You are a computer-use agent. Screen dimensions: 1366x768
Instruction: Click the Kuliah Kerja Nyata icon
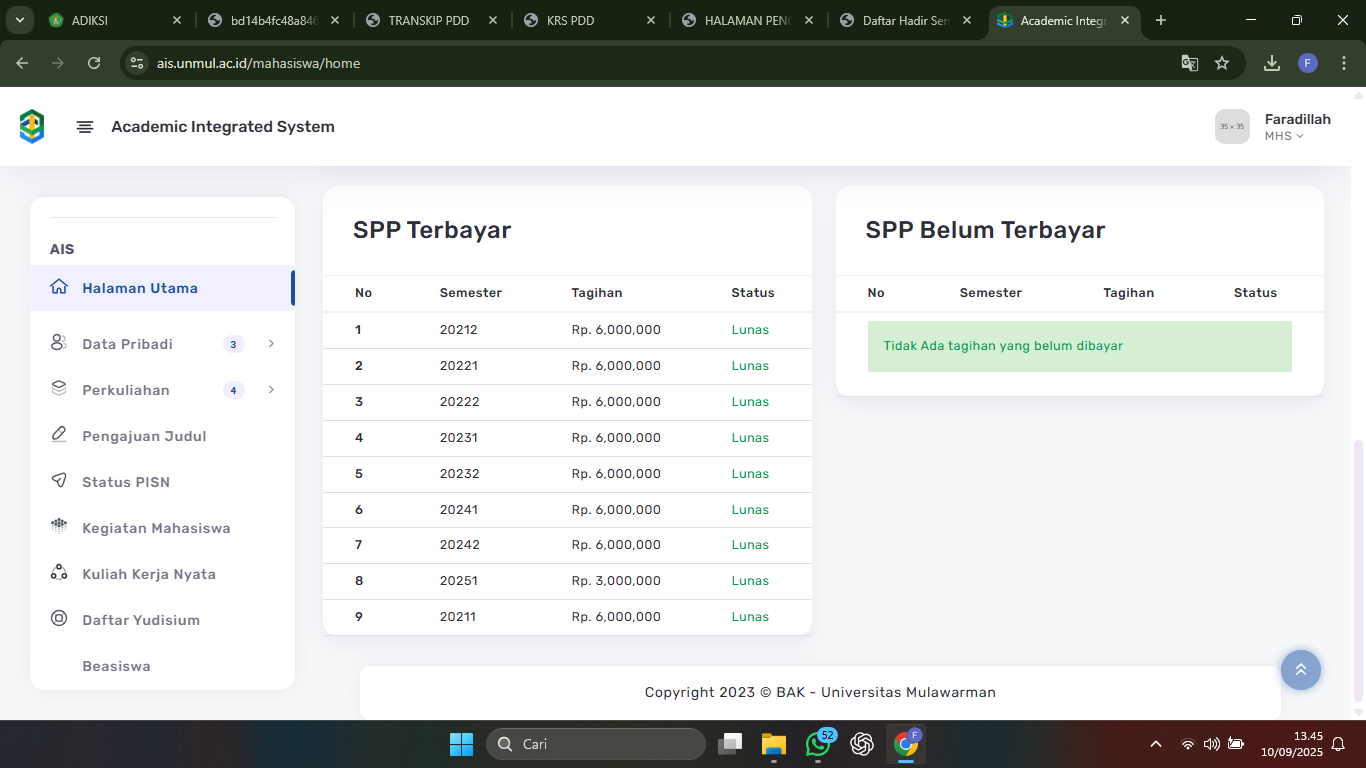59,573
